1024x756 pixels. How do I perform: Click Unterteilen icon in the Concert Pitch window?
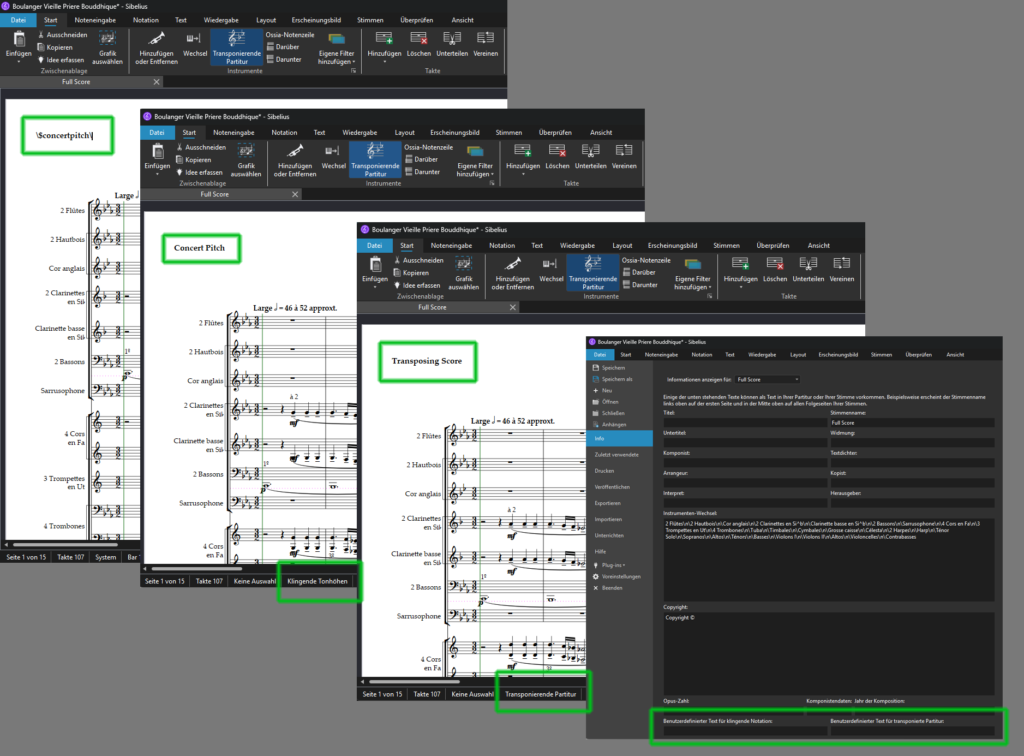[590, 150]
